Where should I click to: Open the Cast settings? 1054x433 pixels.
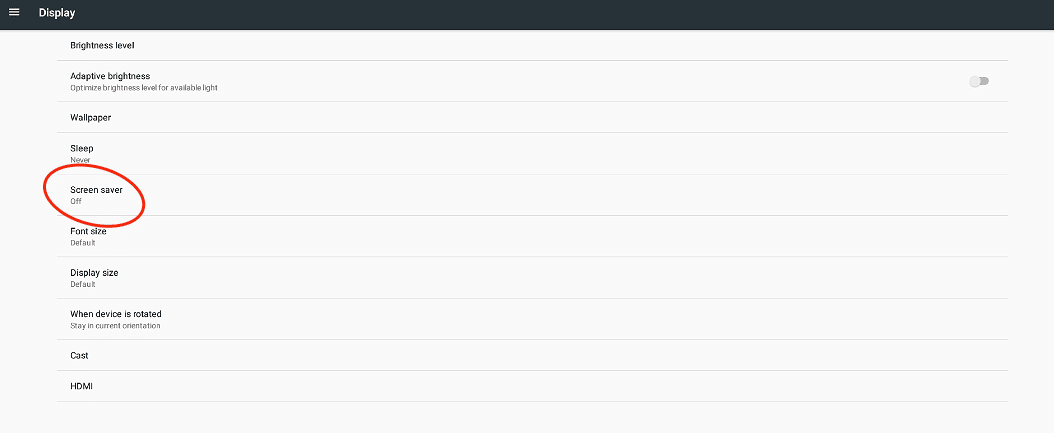tap(532, 355)
